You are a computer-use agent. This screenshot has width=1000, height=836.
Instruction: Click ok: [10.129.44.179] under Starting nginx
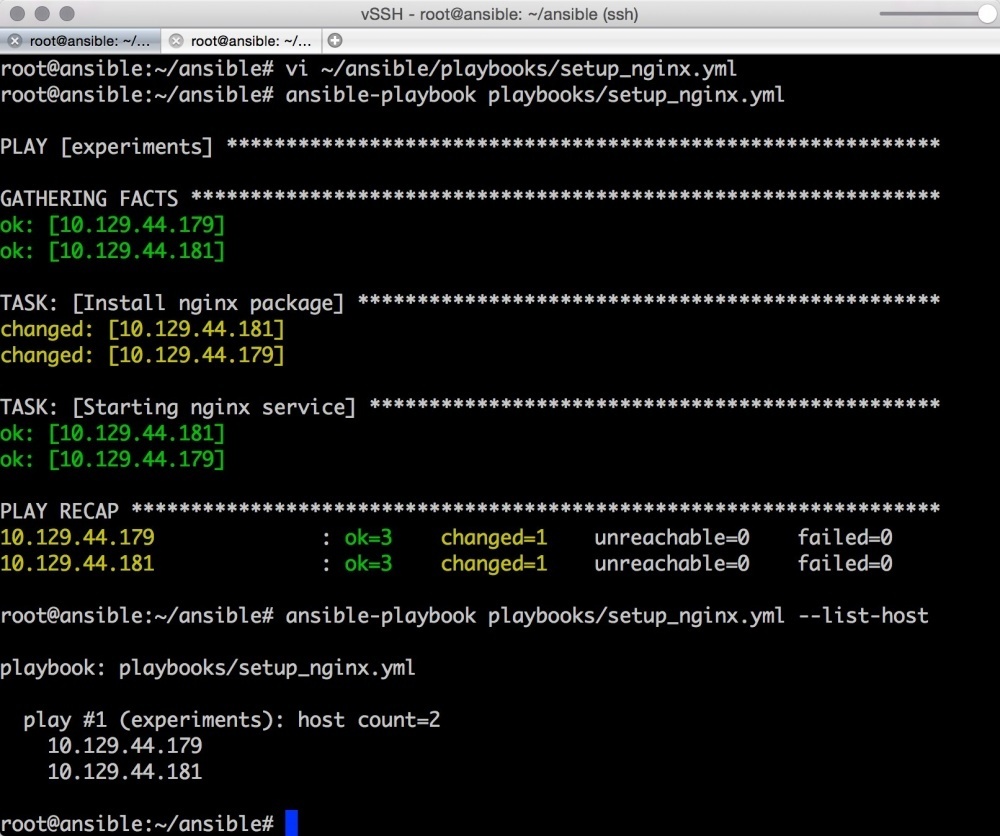point(112,459)
